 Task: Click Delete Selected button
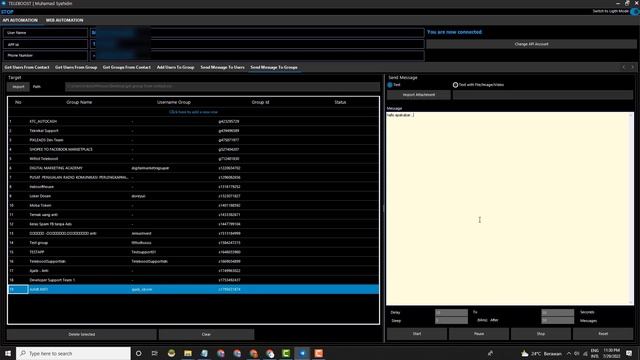click(x=82, y=334)
